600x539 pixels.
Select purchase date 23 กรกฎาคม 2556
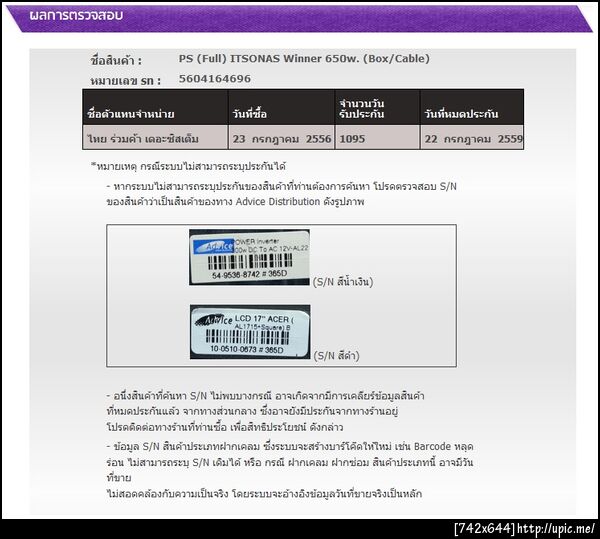[x=282, y=138]
